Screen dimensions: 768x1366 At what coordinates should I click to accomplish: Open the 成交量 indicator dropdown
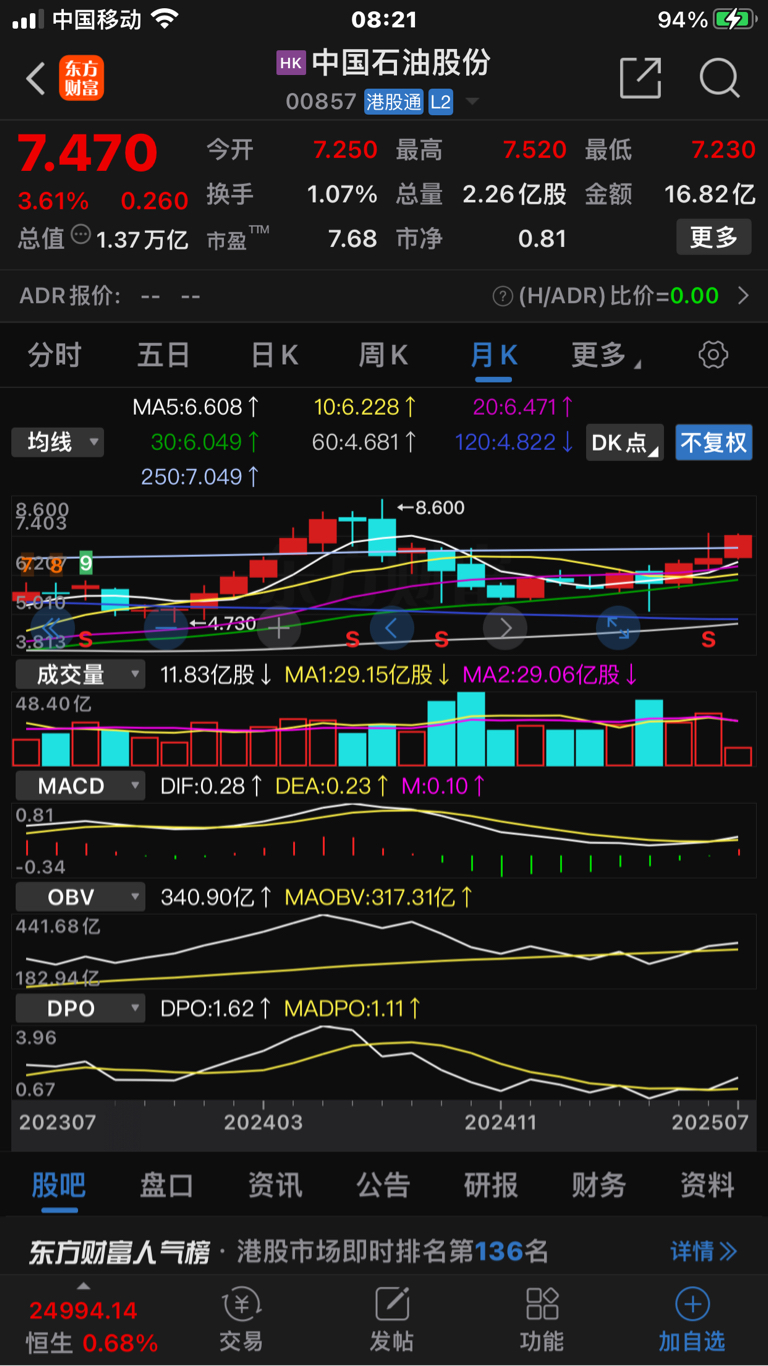(x=80, y=675)
